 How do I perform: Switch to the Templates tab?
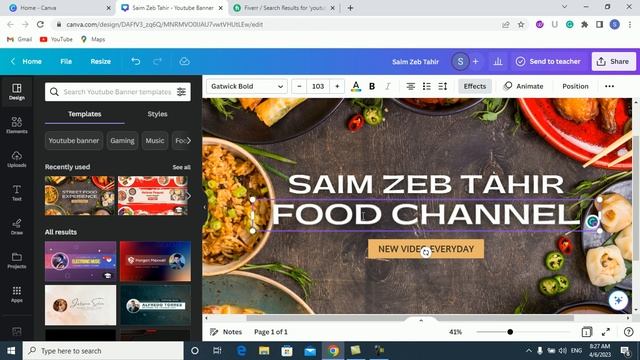(84, 114)
